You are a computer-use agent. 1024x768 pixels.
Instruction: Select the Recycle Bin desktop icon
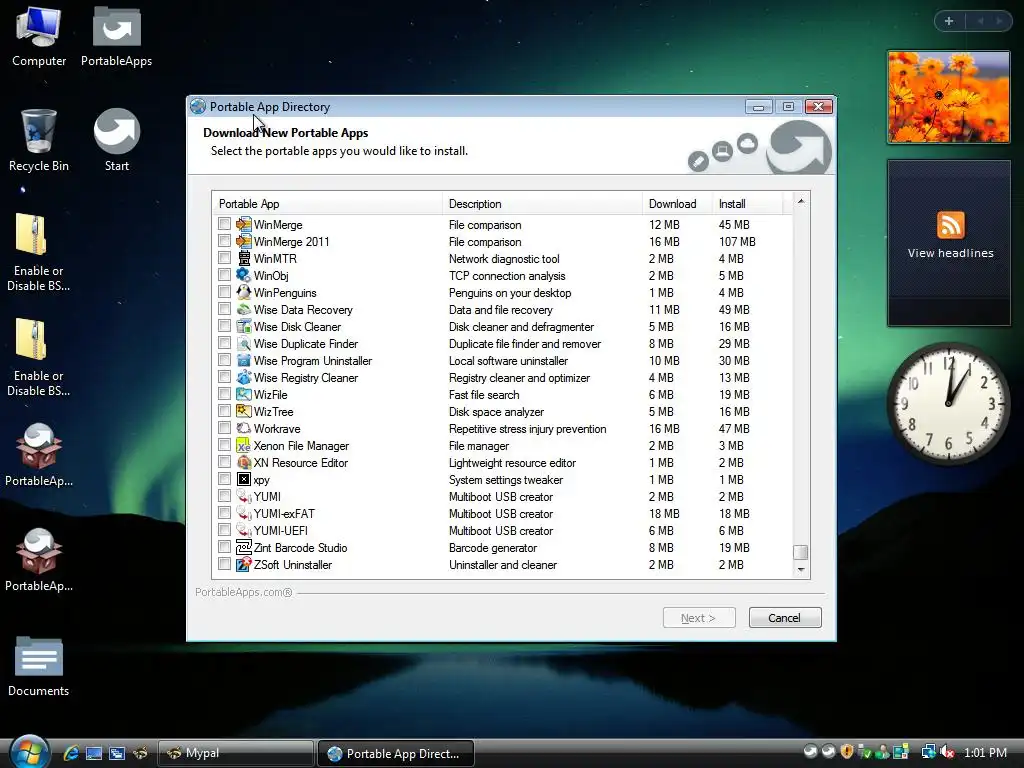tap(39, 140)
